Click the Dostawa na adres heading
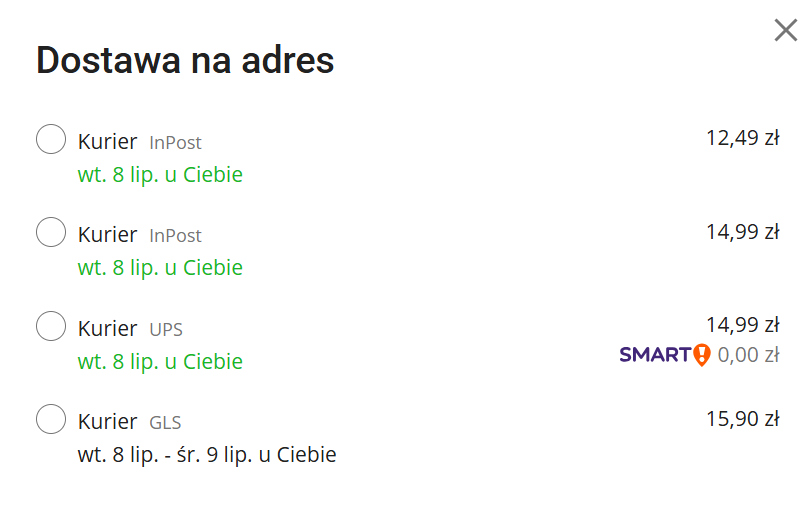Image resolution: width=811 pixels, height=505 pixels. click(x=185, y=60)
